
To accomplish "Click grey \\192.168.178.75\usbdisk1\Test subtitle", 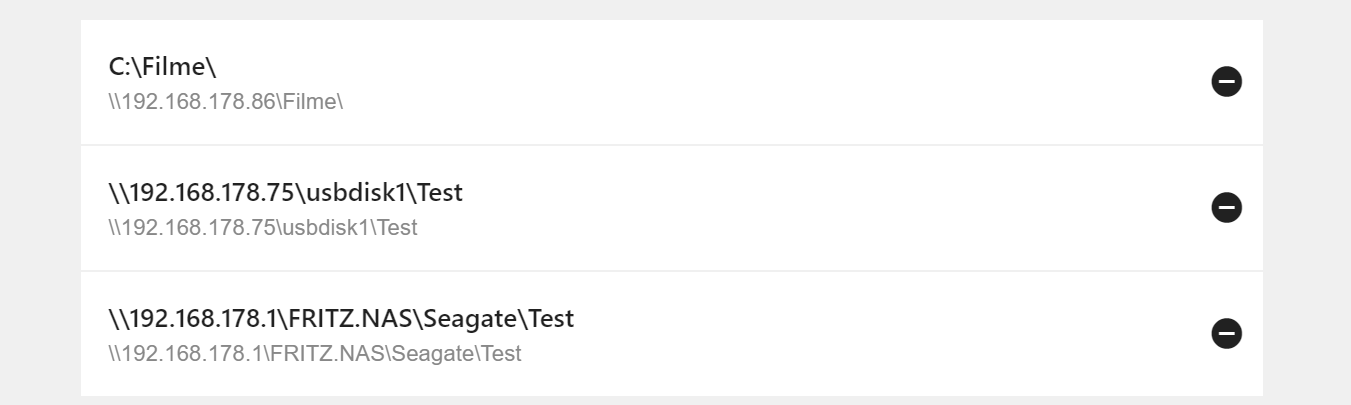I will (262, 227).
